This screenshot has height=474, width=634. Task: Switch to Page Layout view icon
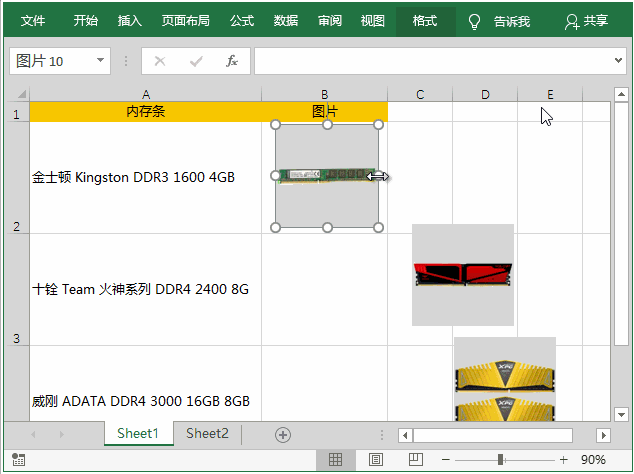click(x=376, y=460)
